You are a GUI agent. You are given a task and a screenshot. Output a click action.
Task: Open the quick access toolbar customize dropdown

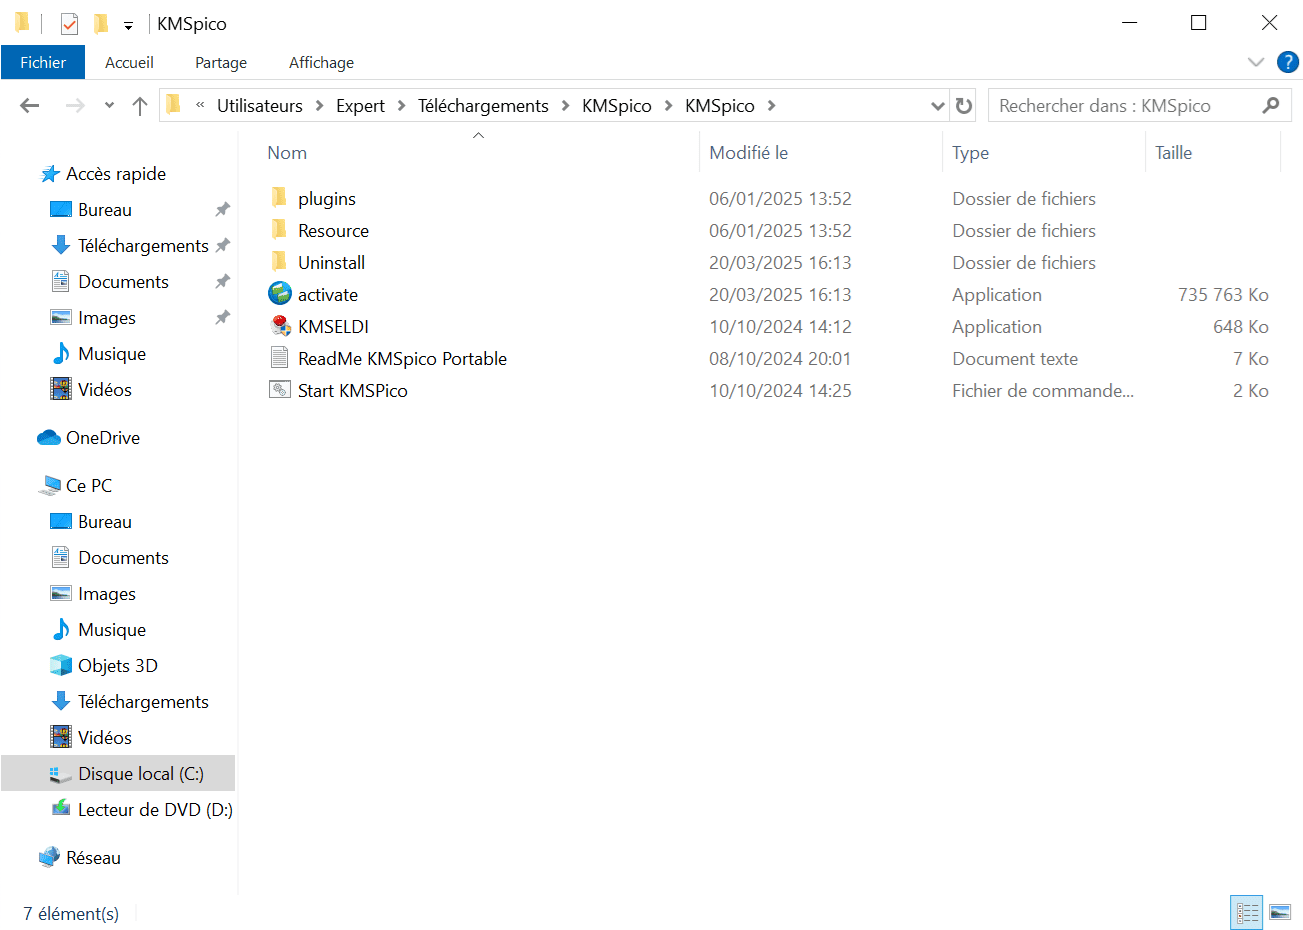(128, 25)
